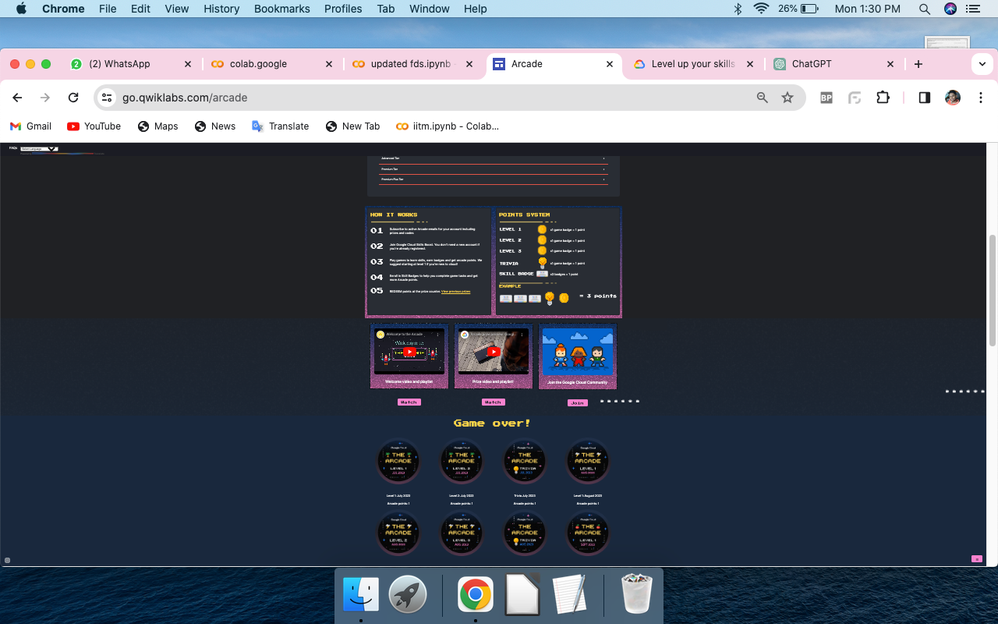Switch to the ChatGPT tab

(x=834, y=64)
